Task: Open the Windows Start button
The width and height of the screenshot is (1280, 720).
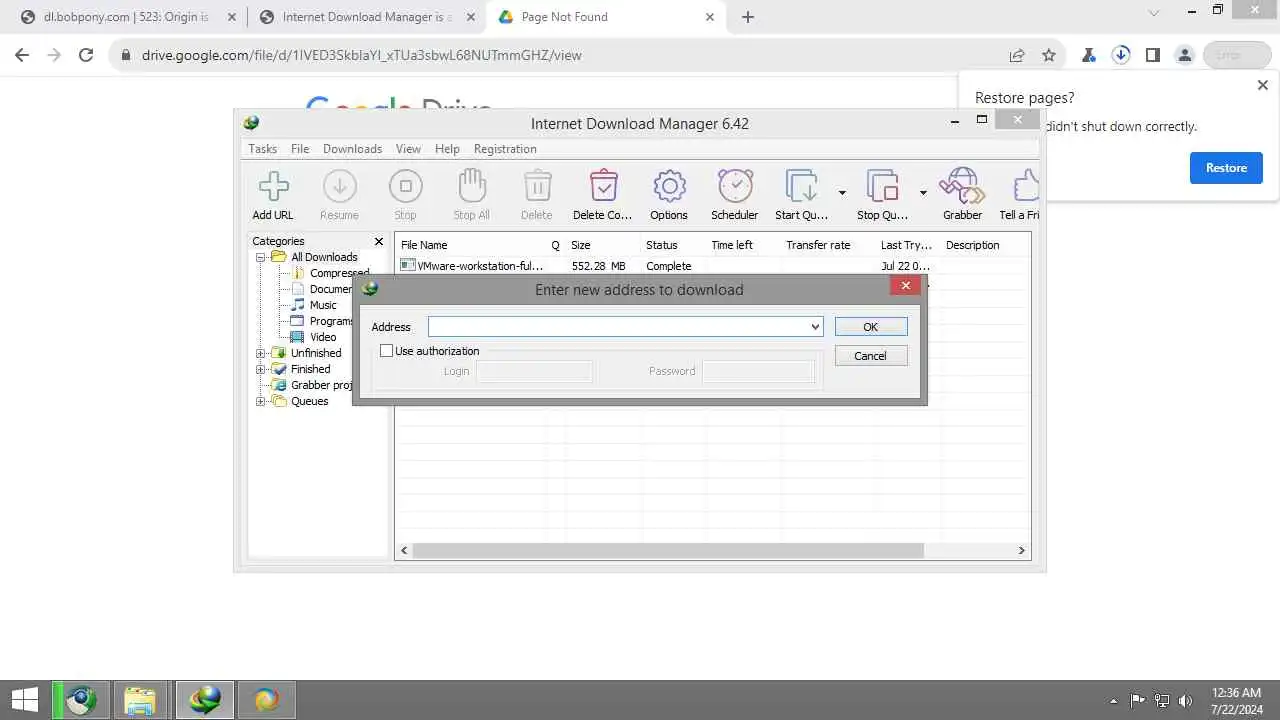Action: (25, 700)
